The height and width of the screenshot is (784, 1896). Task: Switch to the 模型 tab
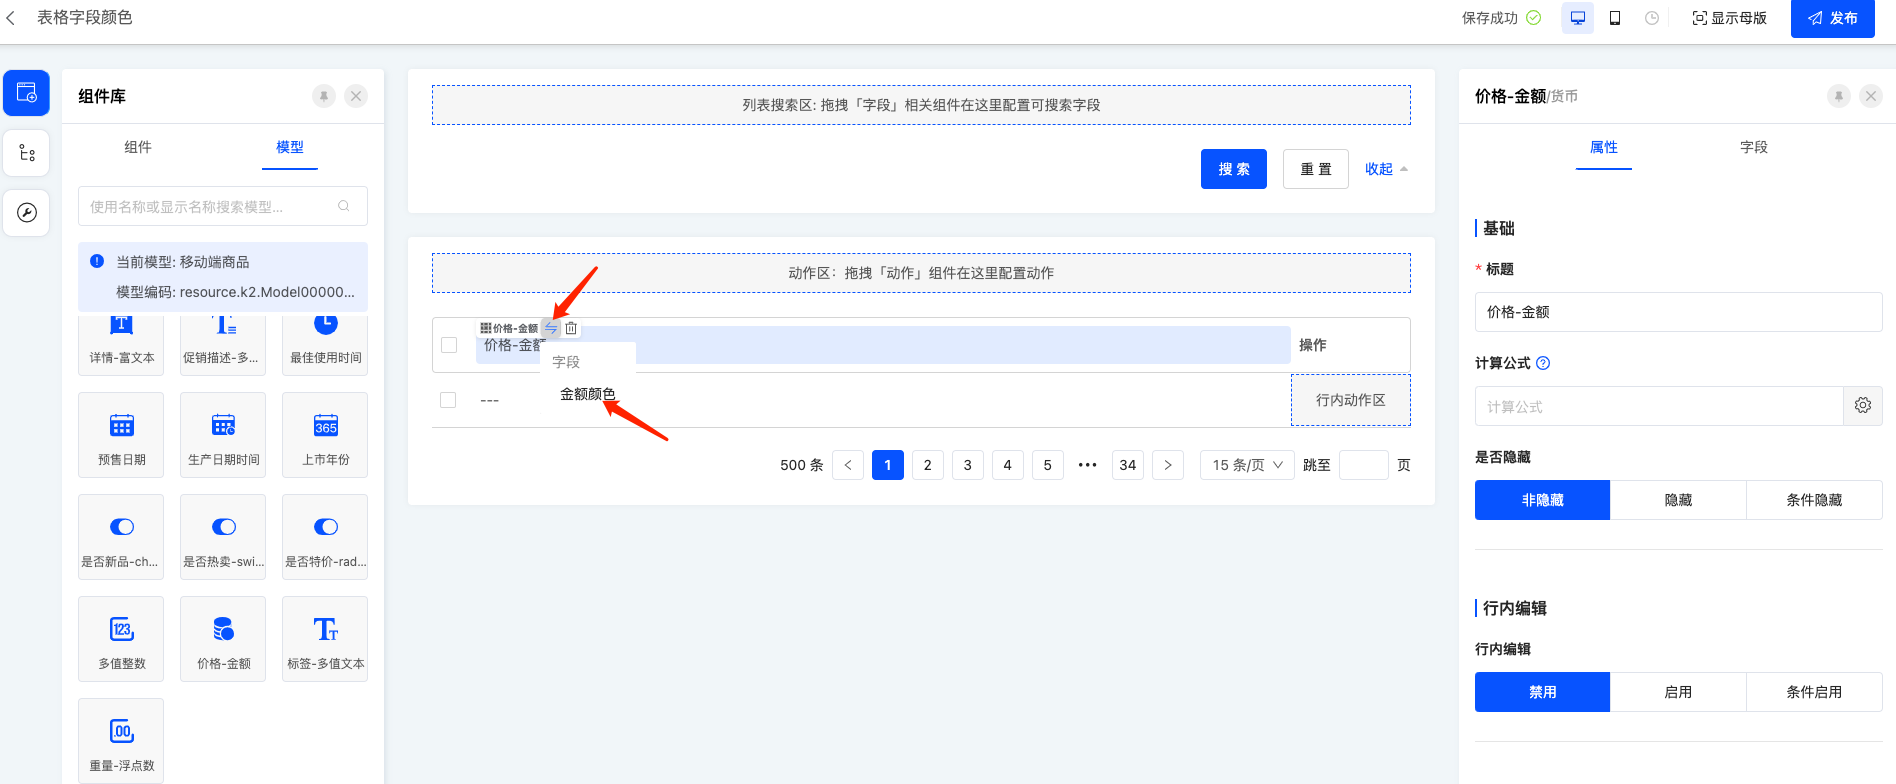coord(290,147)
